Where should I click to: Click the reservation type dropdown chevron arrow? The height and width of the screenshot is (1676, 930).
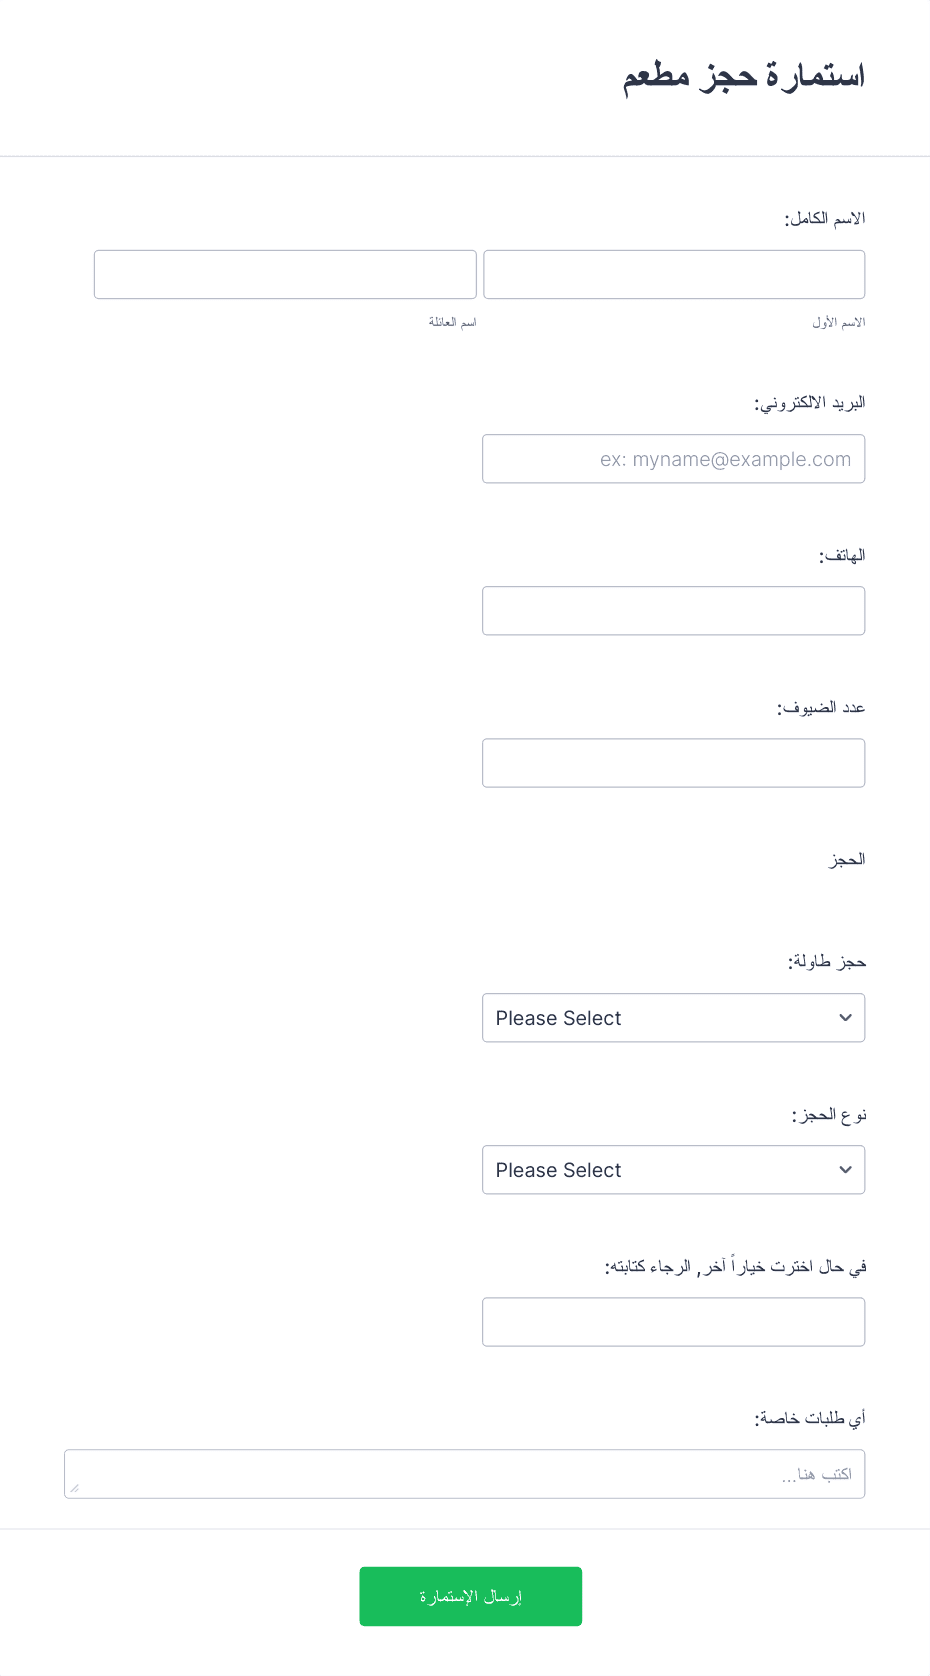(x=845, y=1170)
